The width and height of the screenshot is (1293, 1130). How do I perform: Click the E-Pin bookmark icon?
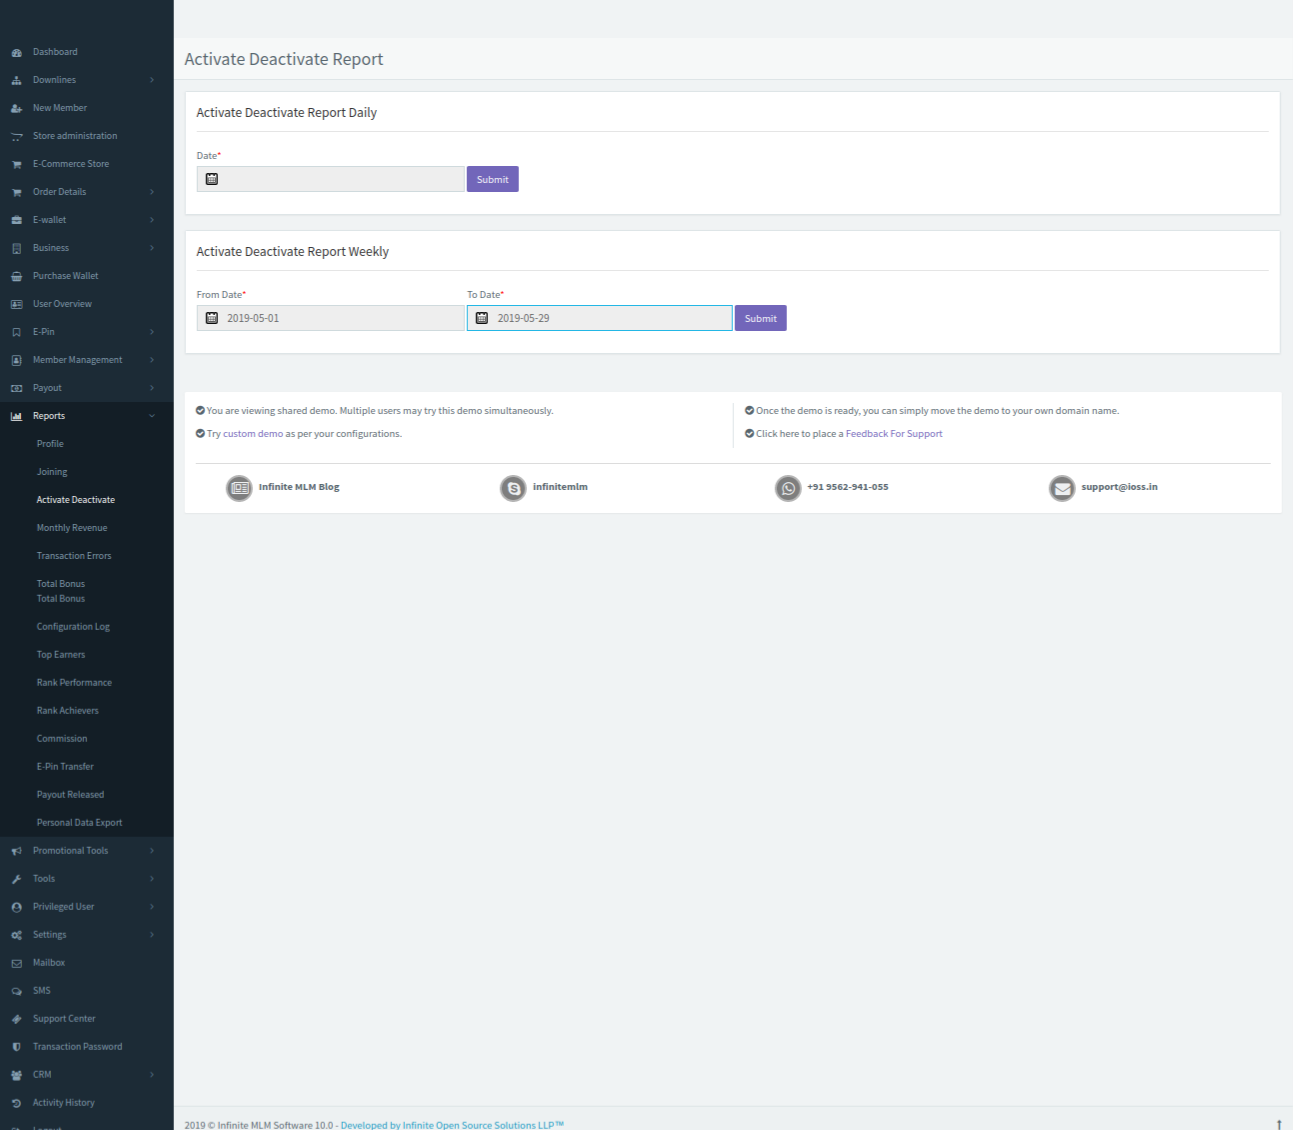[x=16, y=332]
